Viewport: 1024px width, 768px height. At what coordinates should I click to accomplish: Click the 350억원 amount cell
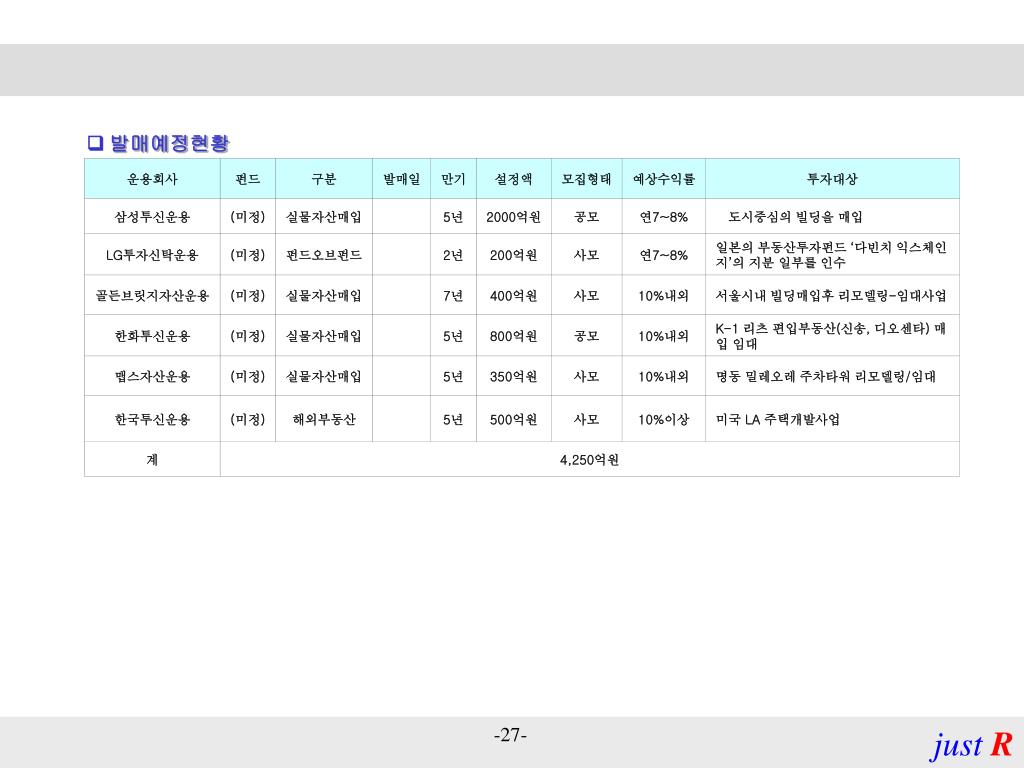[x=514, y=377]
